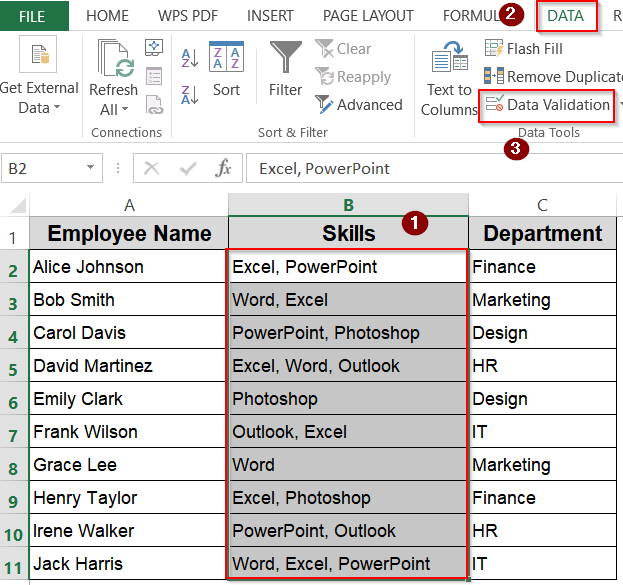
Task: Click the formula bar showing Excel, PowerPoint
Action: click(430, 168)
